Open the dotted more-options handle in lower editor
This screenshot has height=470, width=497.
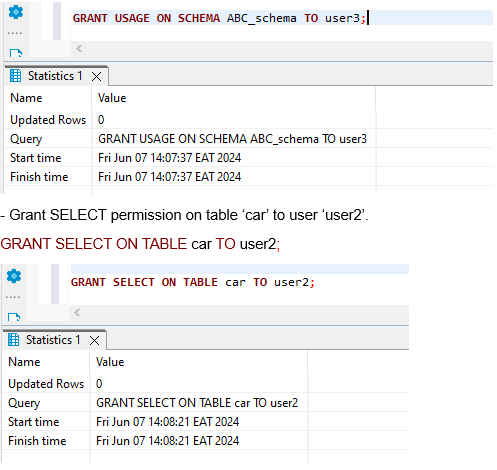(13, 297)
